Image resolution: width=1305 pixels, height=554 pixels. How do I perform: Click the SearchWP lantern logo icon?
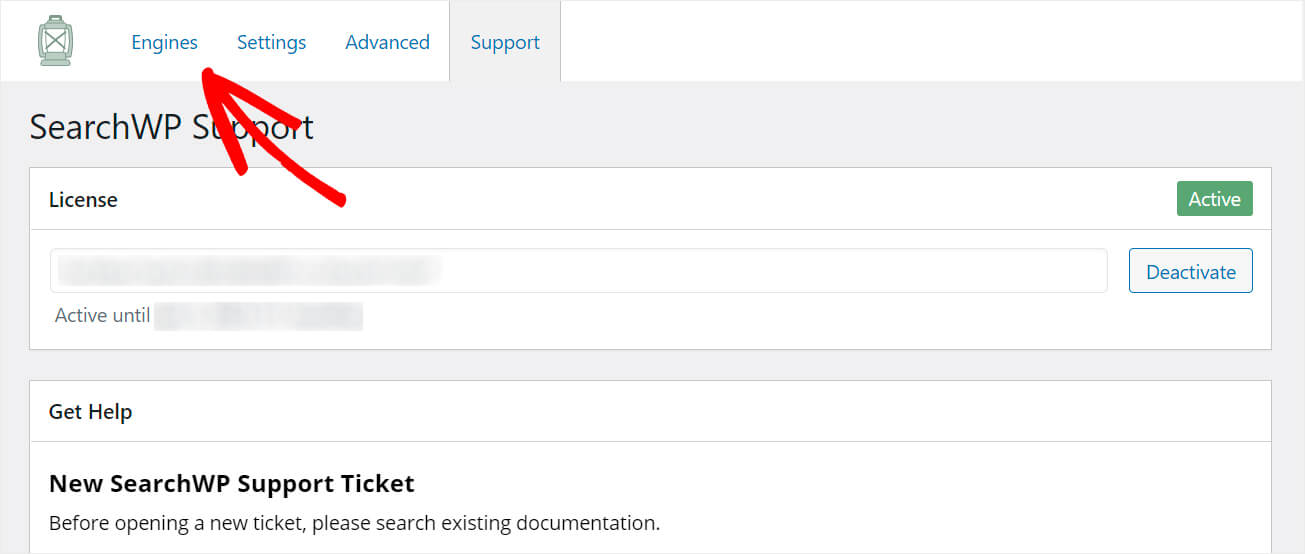[56, 41]
